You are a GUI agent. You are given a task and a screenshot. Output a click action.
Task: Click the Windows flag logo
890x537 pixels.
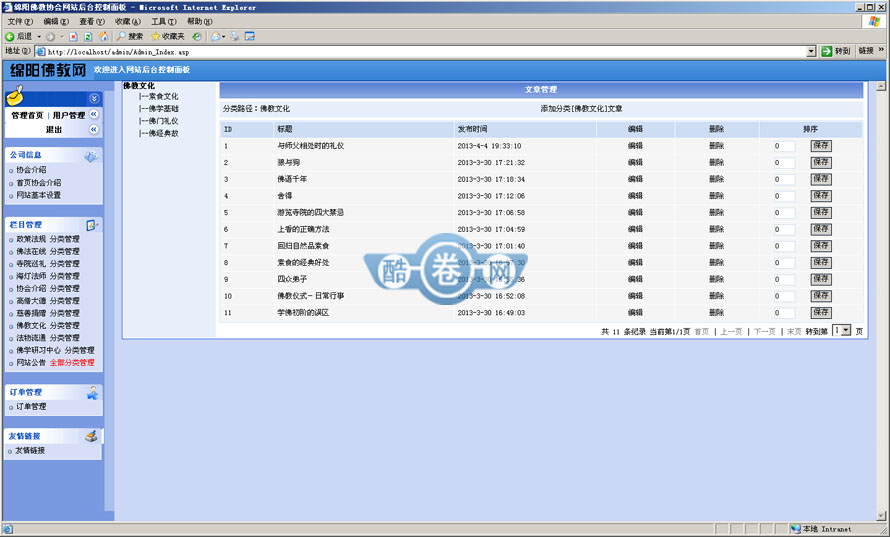pos(874,22)
